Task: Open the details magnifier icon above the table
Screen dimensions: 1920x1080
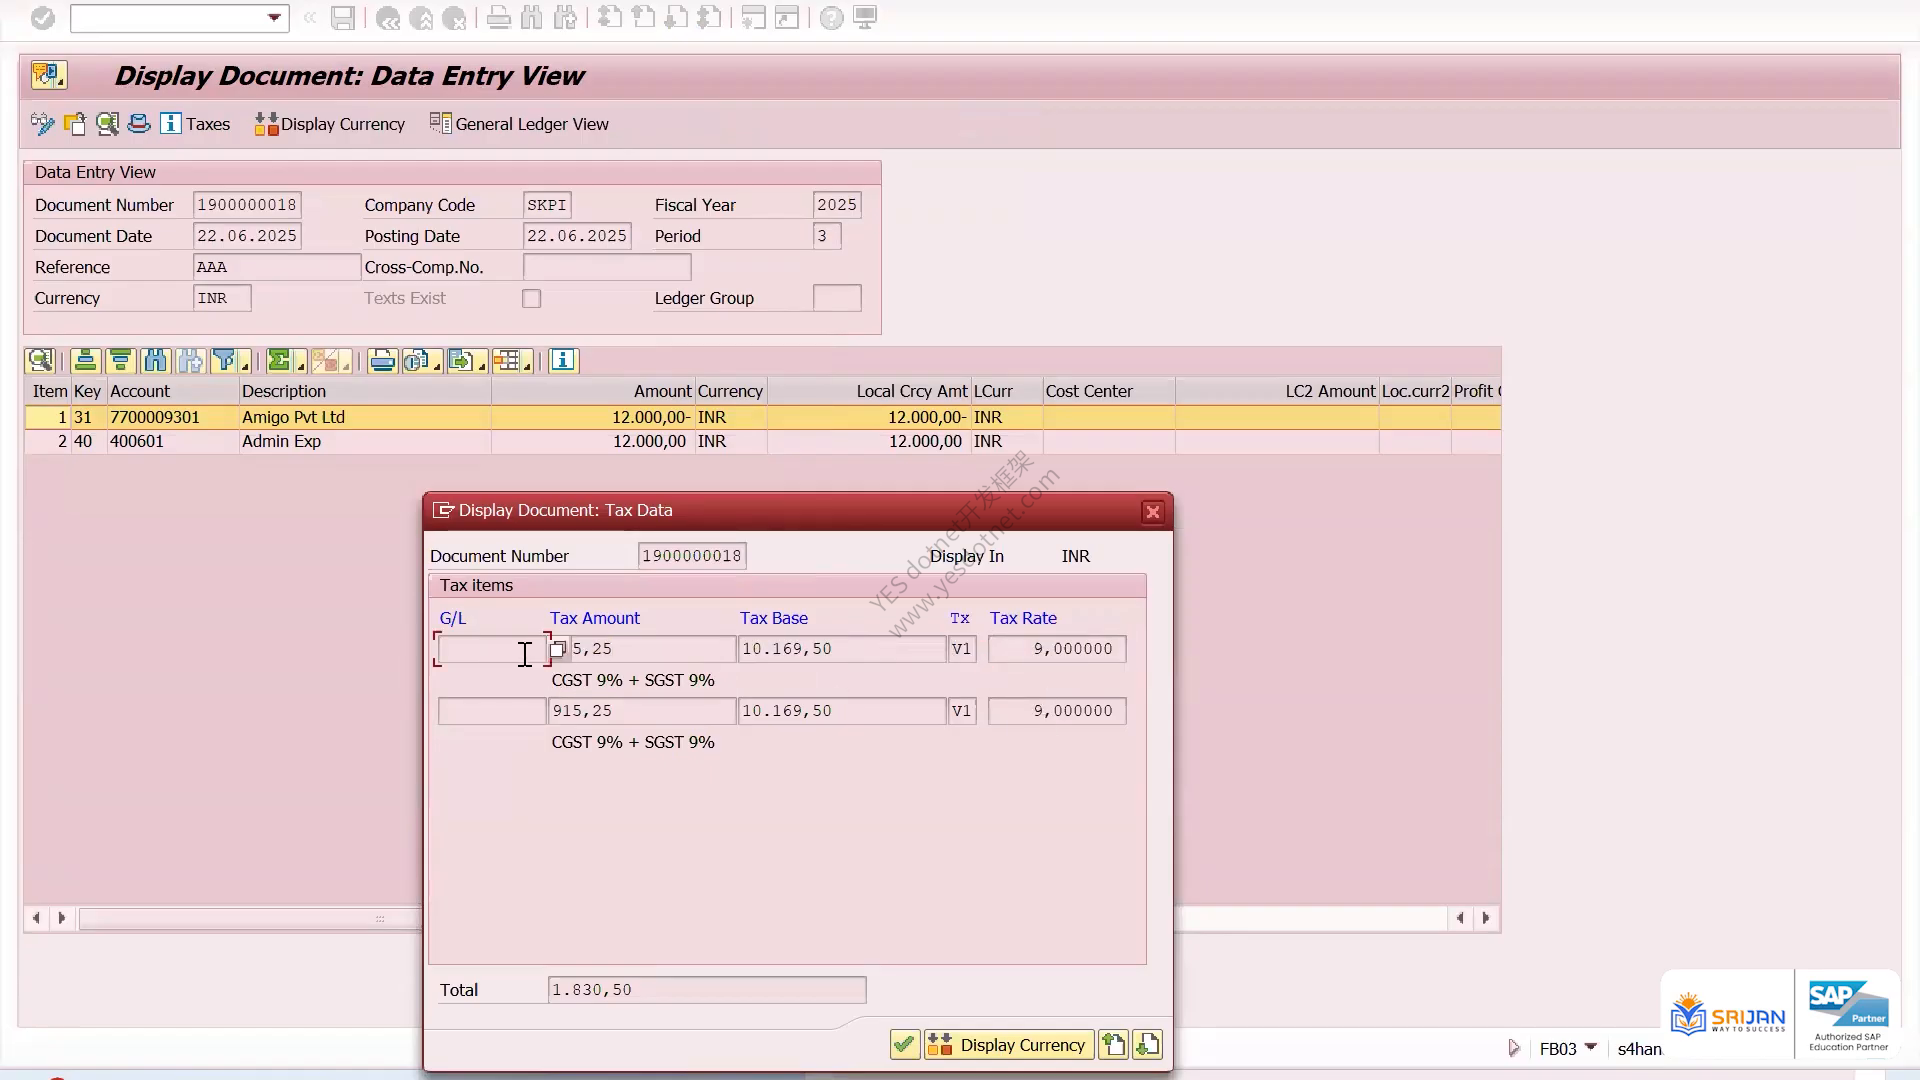Action: [40, 361]
